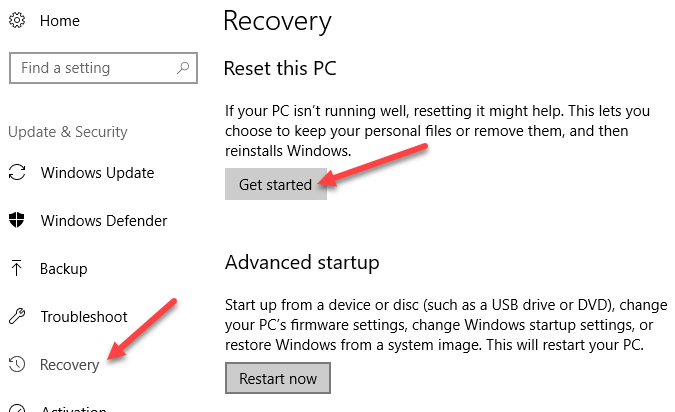Open the Activation section
The height and width of the screenshot is (412, 675).
(x=73, y=407)
